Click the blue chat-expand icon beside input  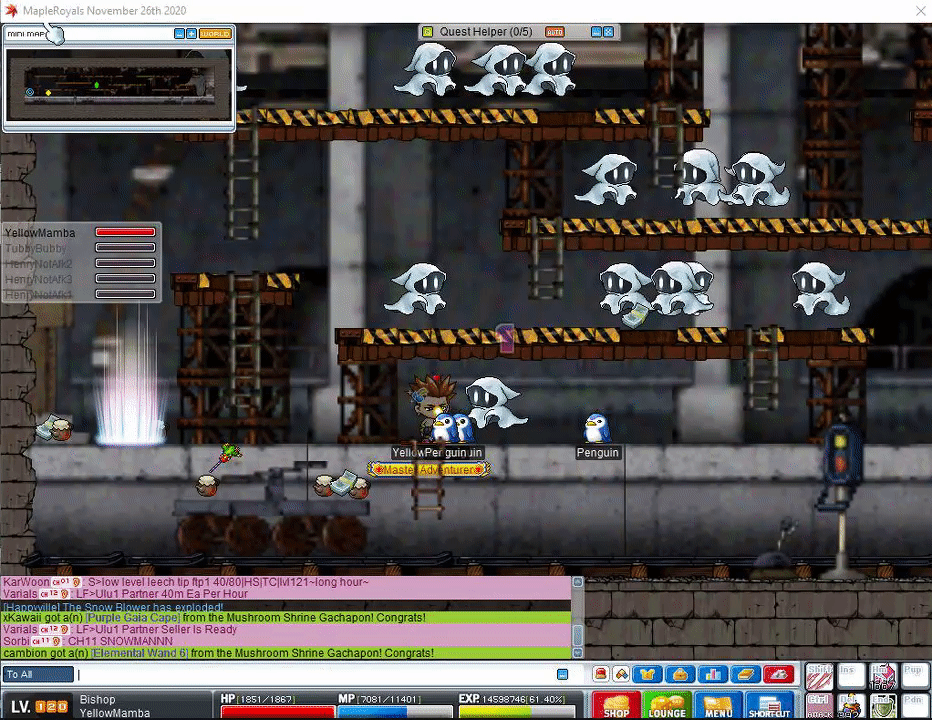(562, 674)
